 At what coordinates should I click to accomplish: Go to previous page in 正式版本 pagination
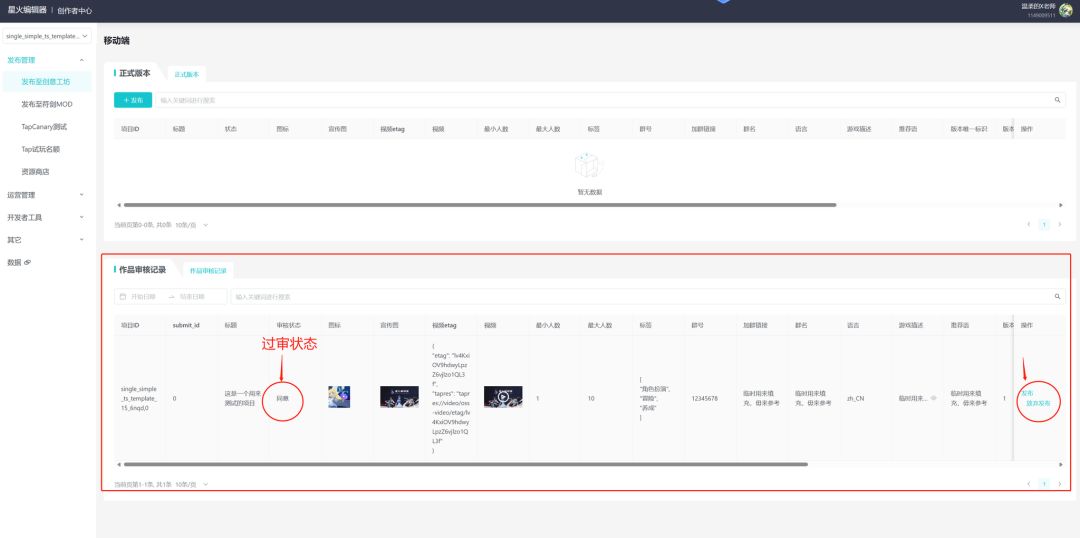pyautogui.click(x=1029, y=225)
